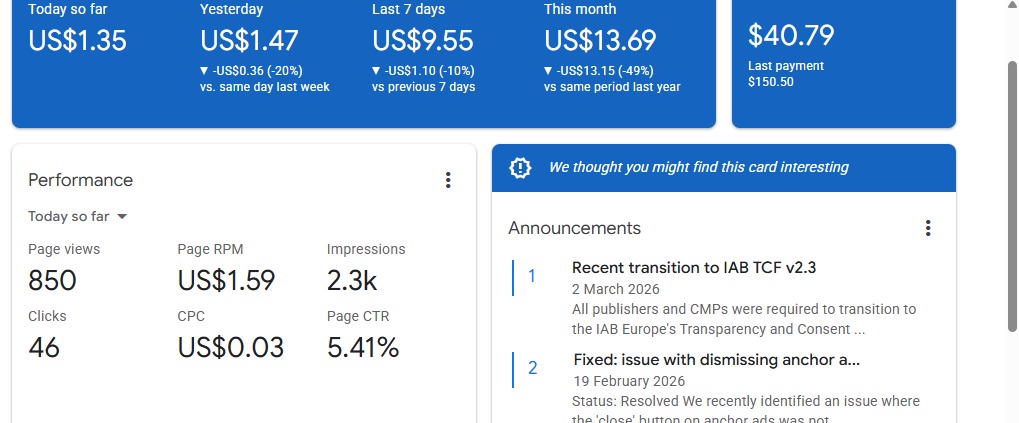Click the down-triangle indicator under Last 7 days
This screenshot has height=423, width=1019.
[x=377, y=71]
